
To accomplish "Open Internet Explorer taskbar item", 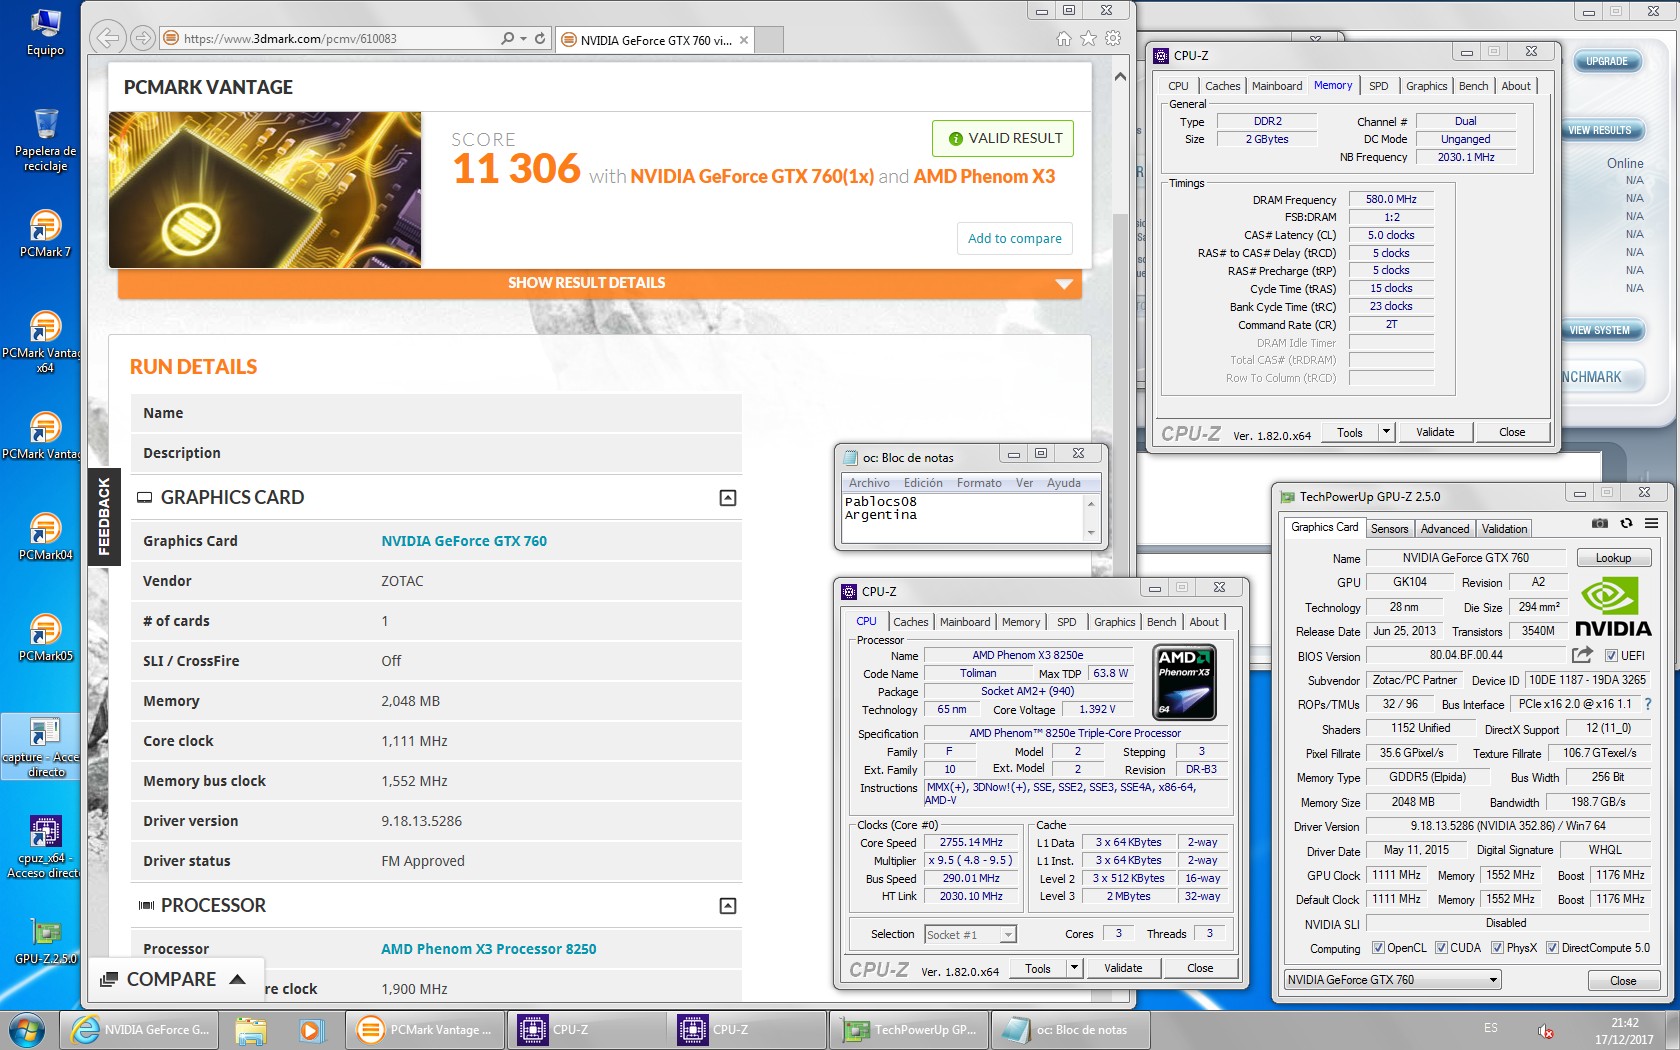I will [x=140, y=1030].
